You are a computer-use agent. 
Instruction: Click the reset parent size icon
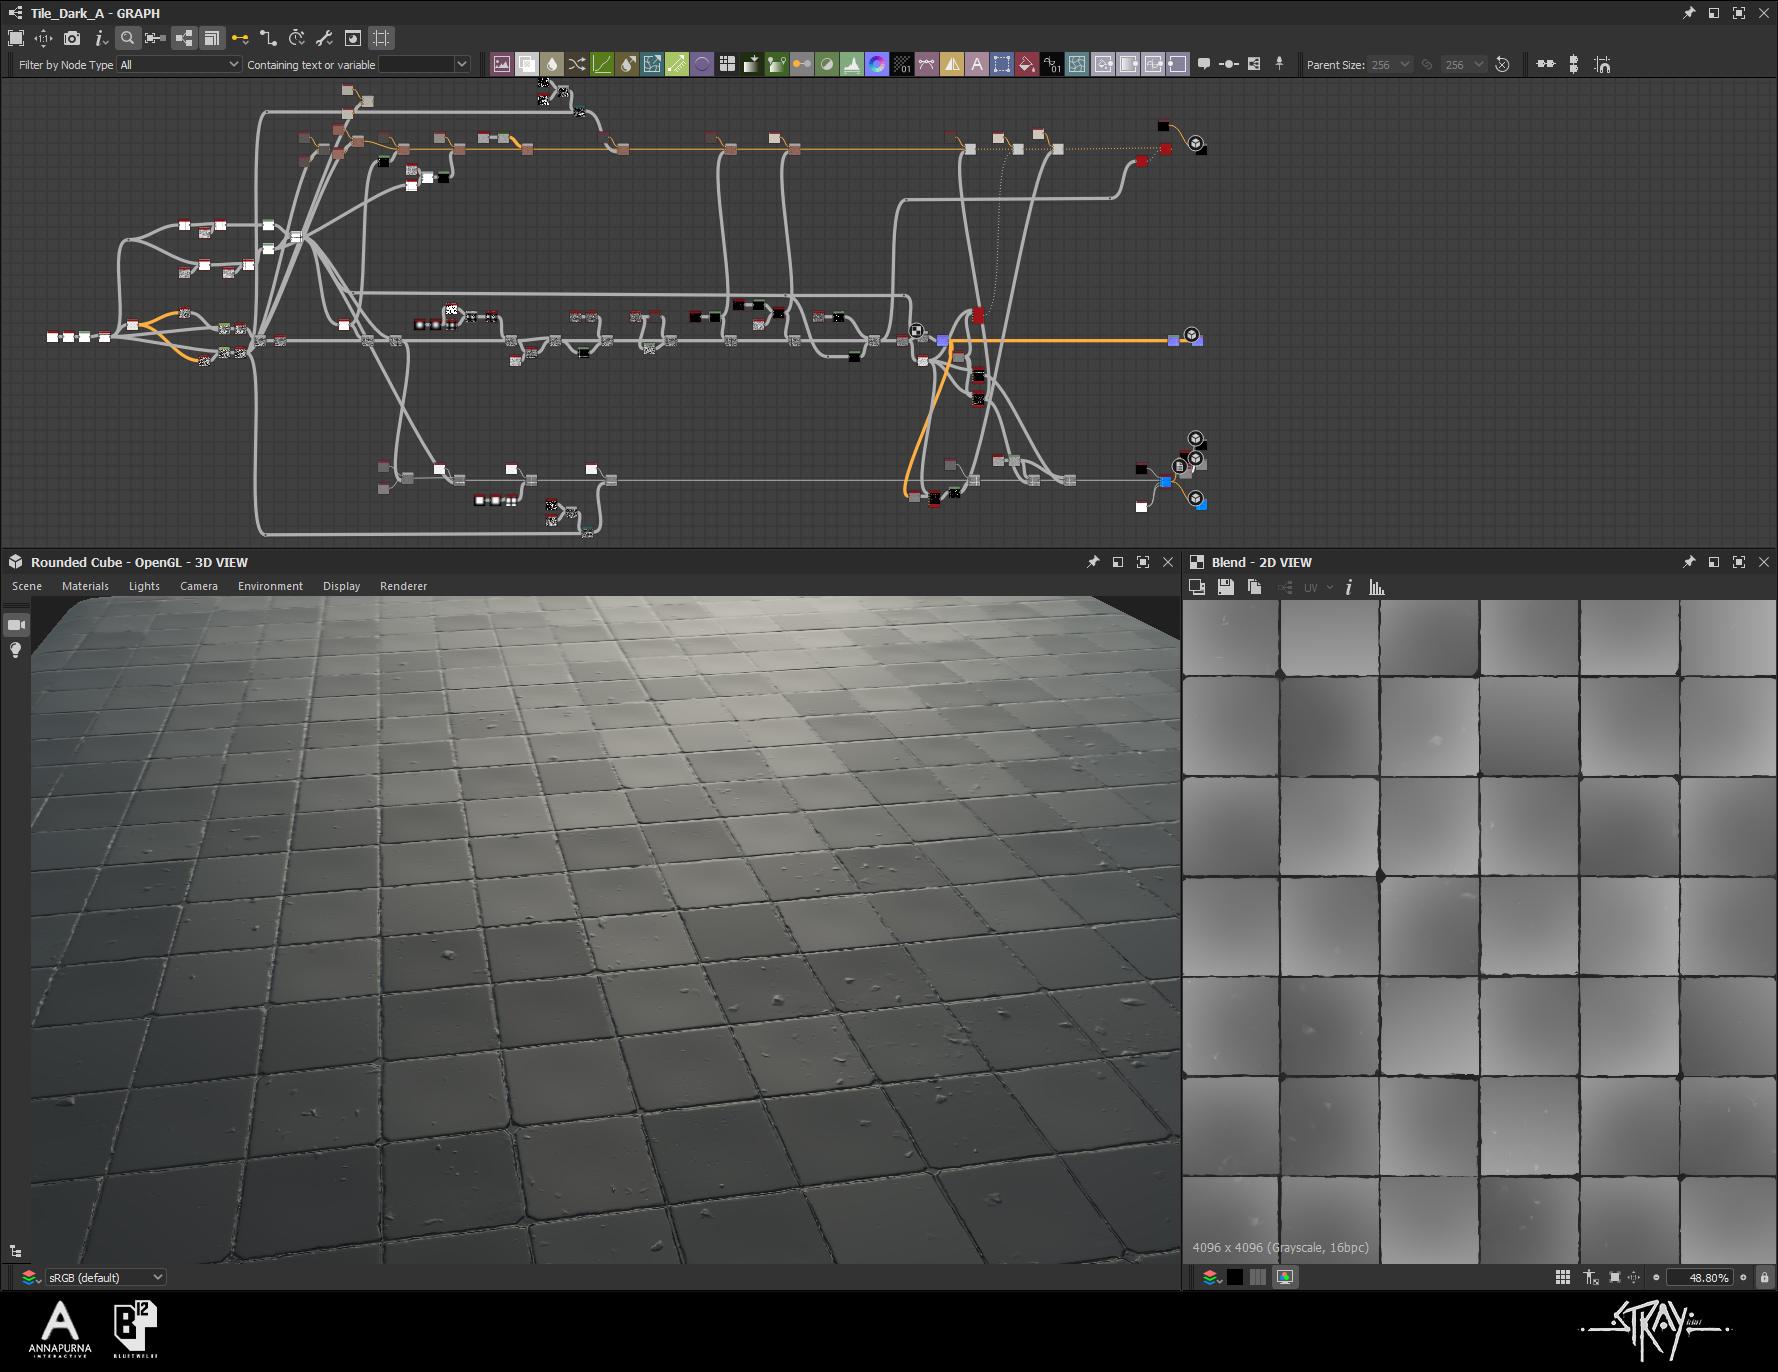pyautogui.click(x=1502, y=64)
